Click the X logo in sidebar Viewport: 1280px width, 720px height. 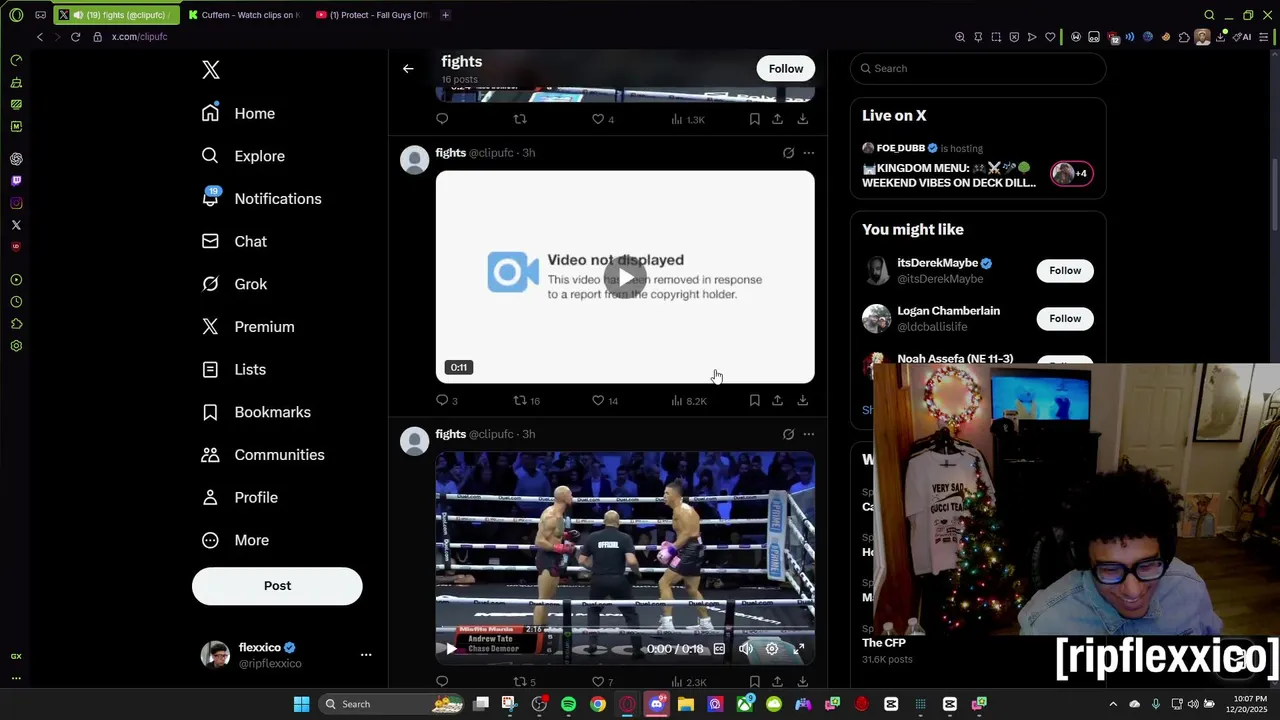[x=211, y=70]
